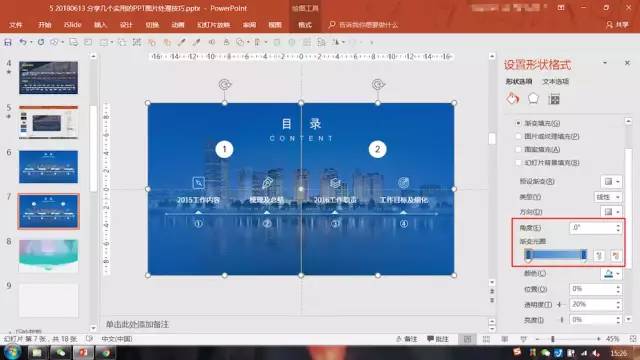This screenshot has width=640, height=360.
Task: Expand the preset gradients dropdown
Action: pos(611,181)
